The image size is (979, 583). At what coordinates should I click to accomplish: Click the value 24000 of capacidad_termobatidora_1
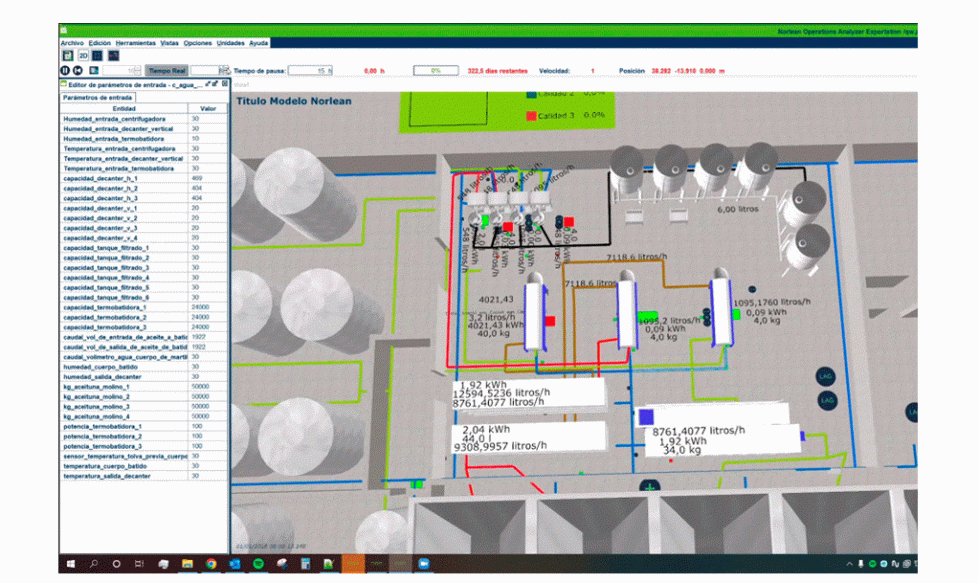(x=200, y=308)
